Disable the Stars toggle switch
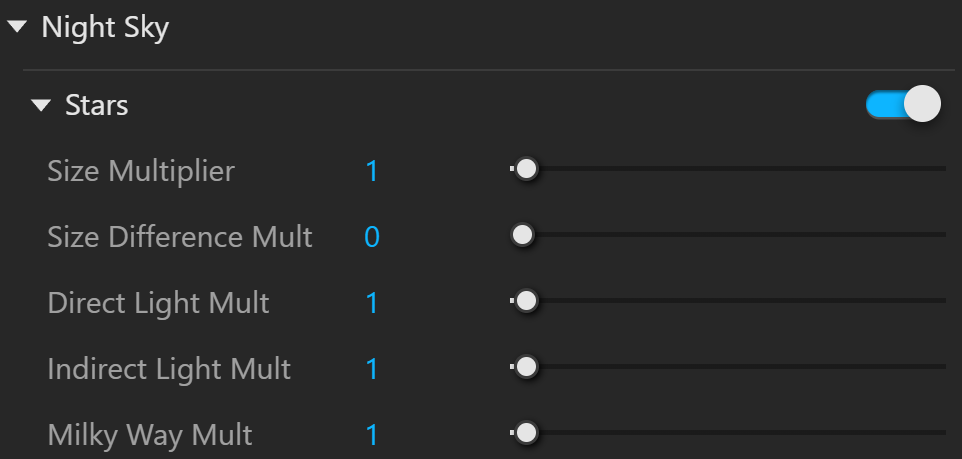 [903, 104]
